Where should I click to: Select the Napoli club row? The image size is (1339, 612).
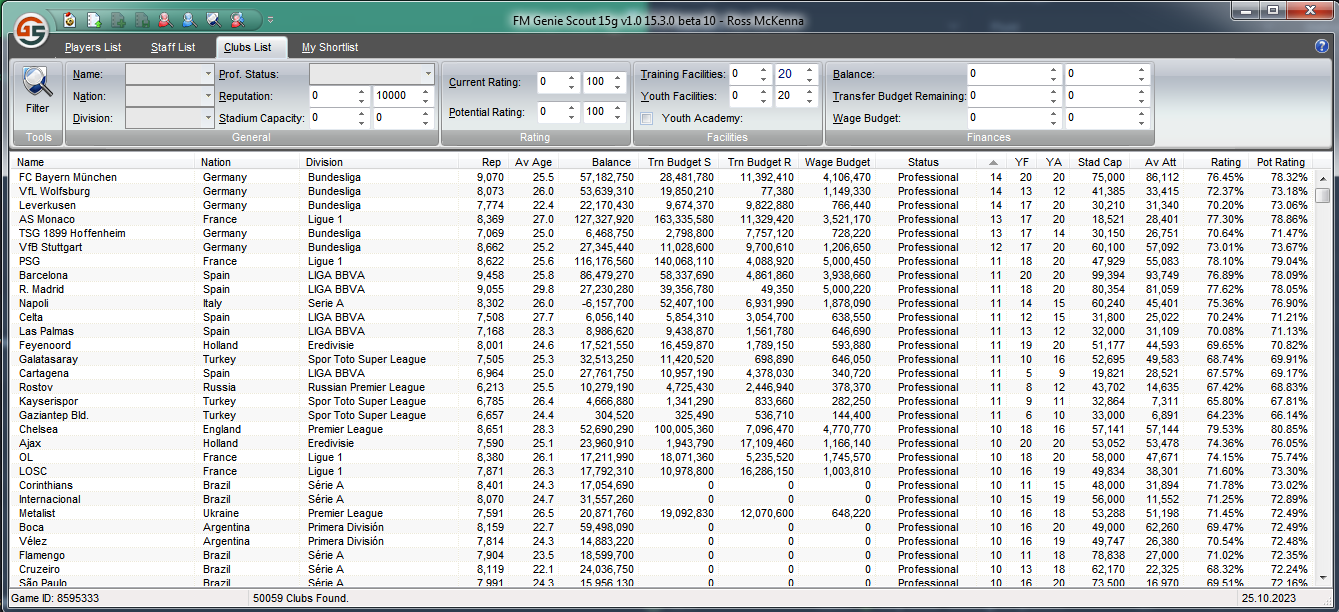661,303
